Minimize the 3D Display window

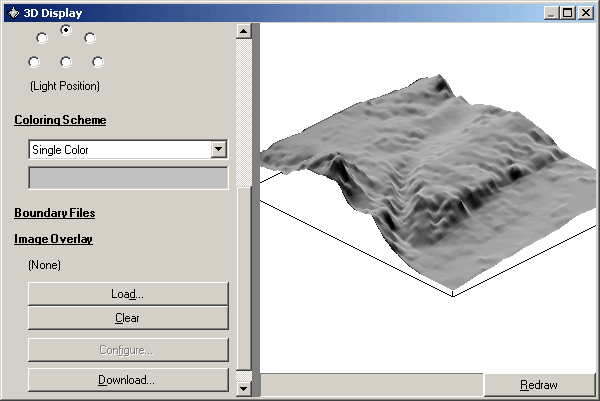click(x=551, y=13)
